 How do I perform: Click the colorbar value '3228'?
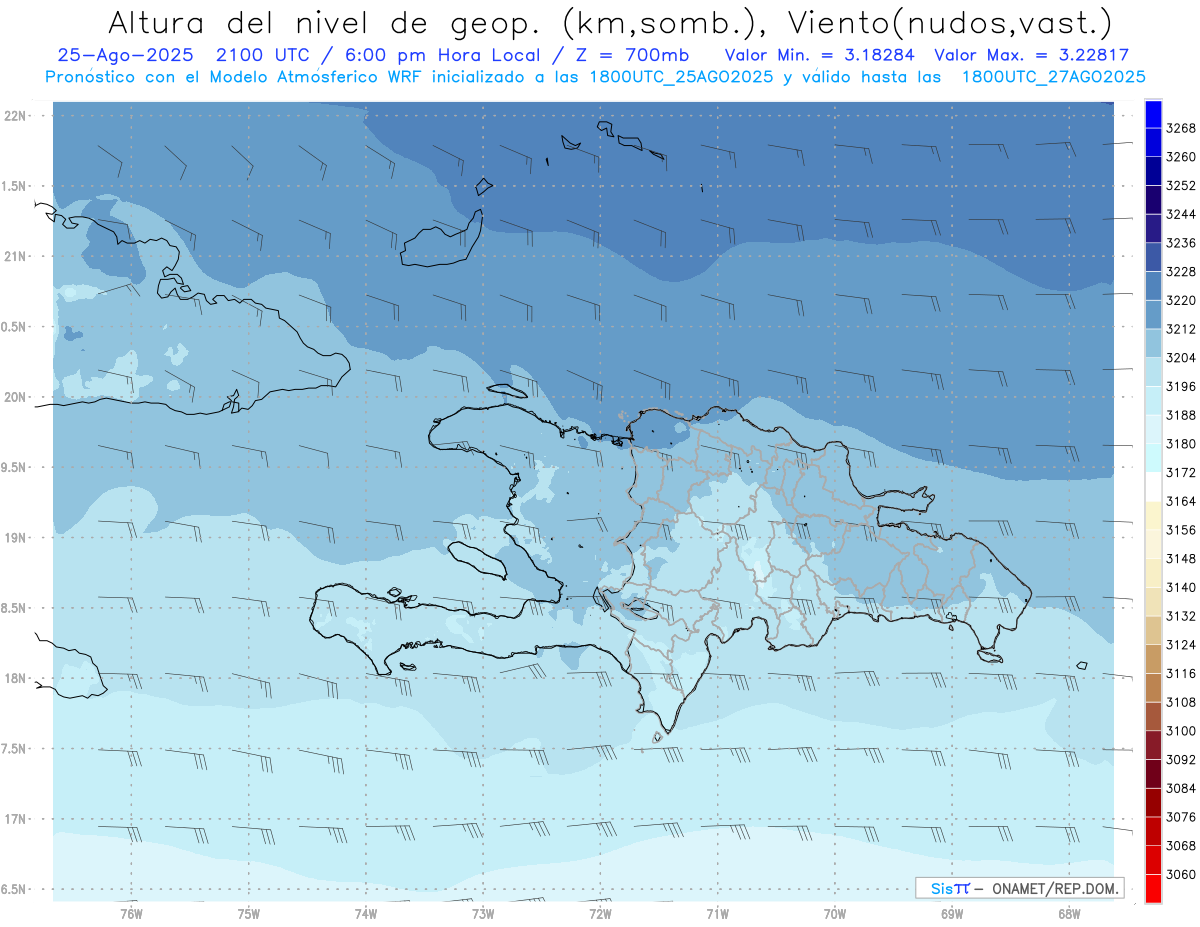[1181, 272]
